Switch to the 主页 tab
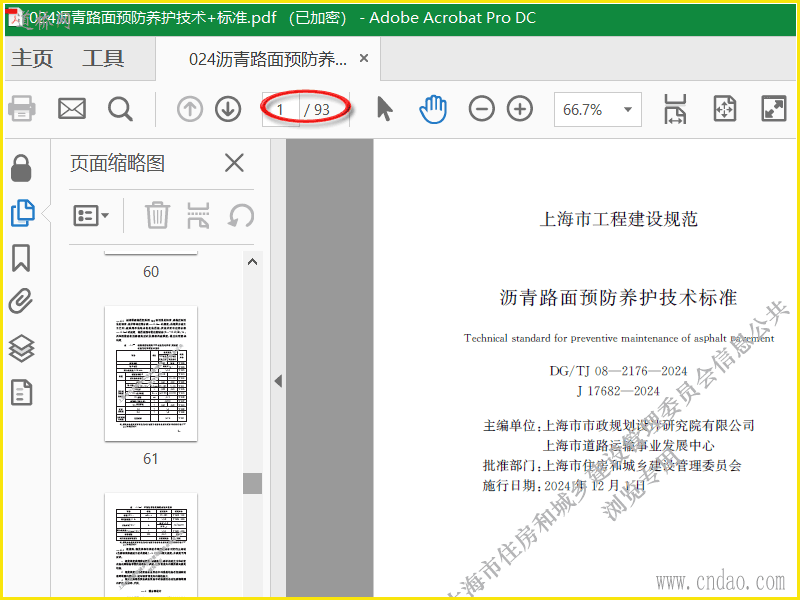This screenshot has width=800, height=600. click(32, 58)
